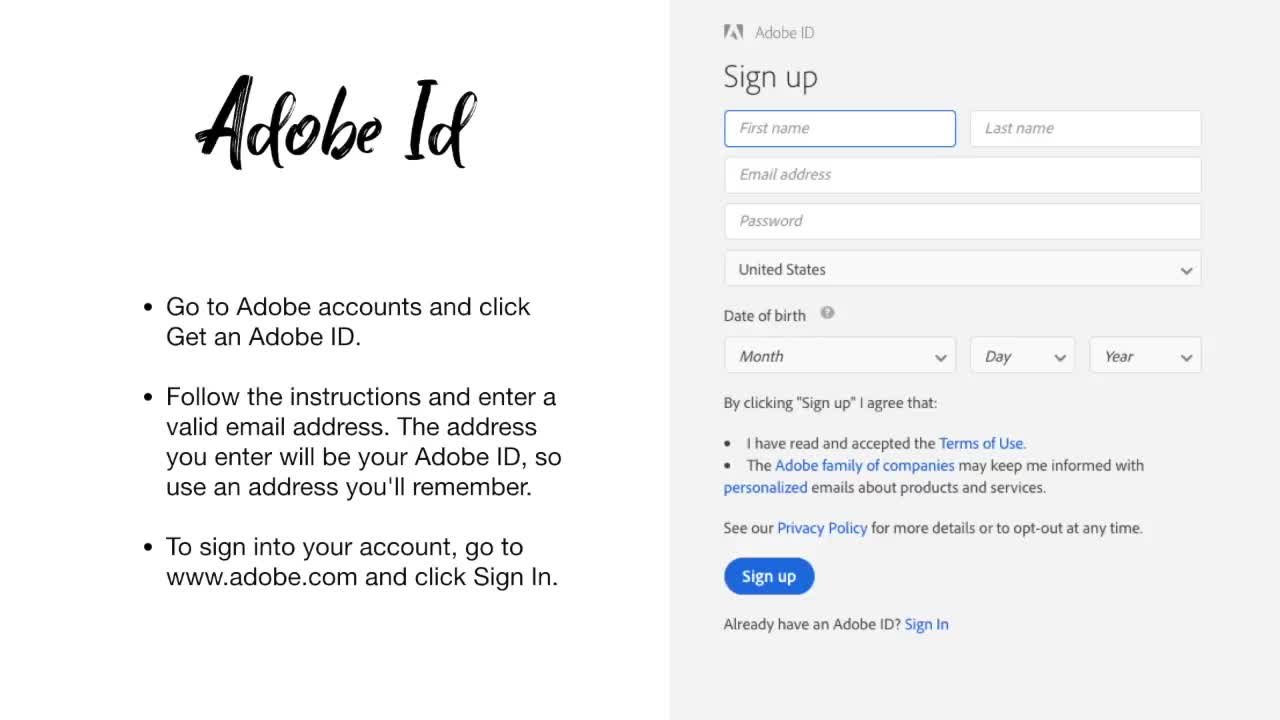Click the Date of birth label
This screenshot has height=720, width=1280.
764,315
